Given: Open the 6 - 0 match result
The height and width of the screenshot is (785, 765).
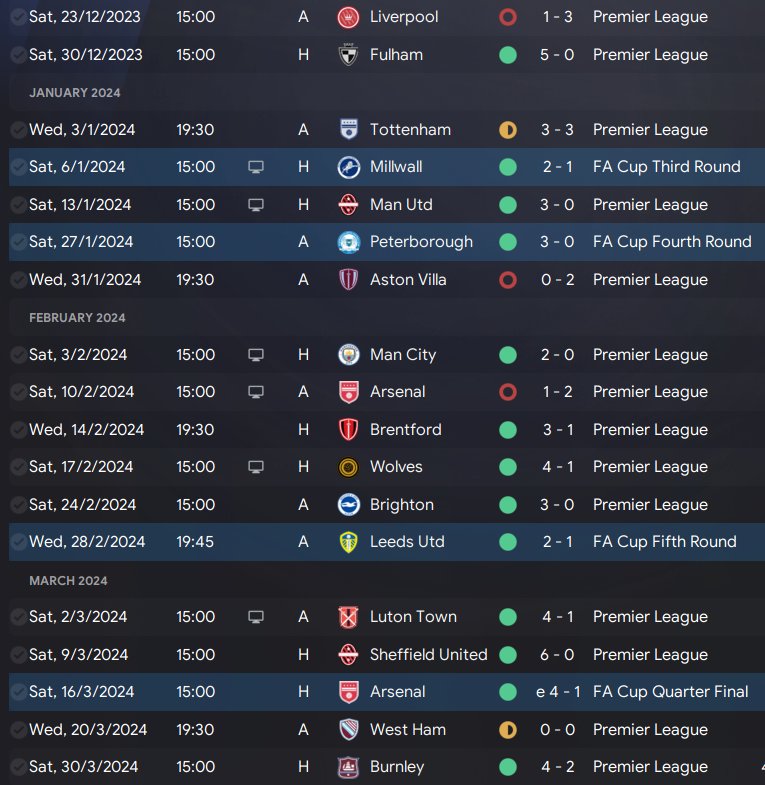Looking at the screenshot, I should coord(557,655).
